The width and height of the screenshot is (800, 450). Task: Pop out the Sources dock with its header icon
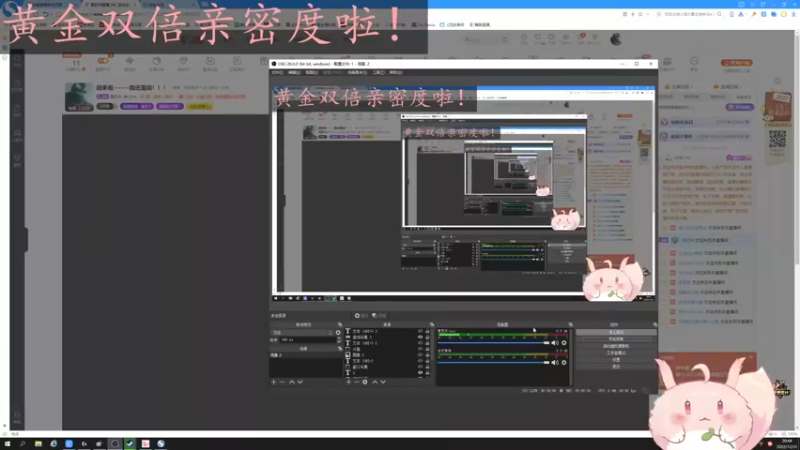pyautogui.click(x=432, y=324)
